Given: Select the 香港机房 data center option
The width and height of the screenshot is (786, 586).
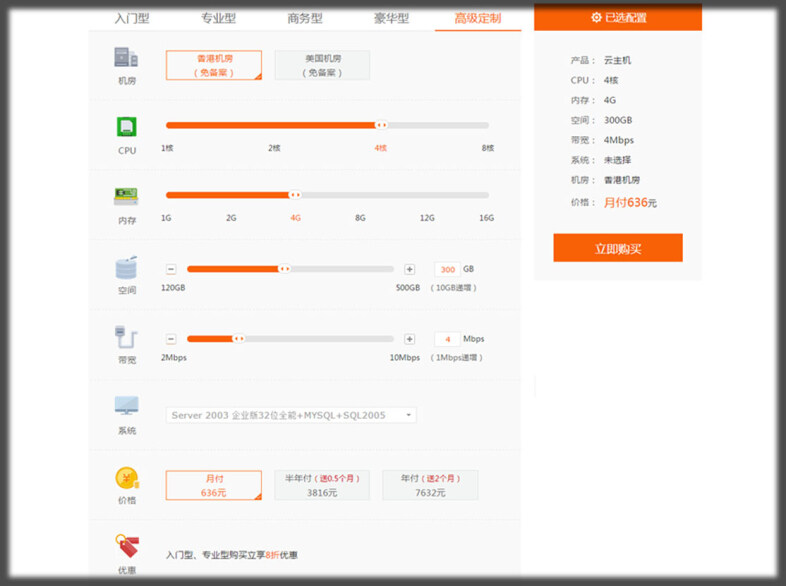Looking at the screenshot, I should click(214, 65).
